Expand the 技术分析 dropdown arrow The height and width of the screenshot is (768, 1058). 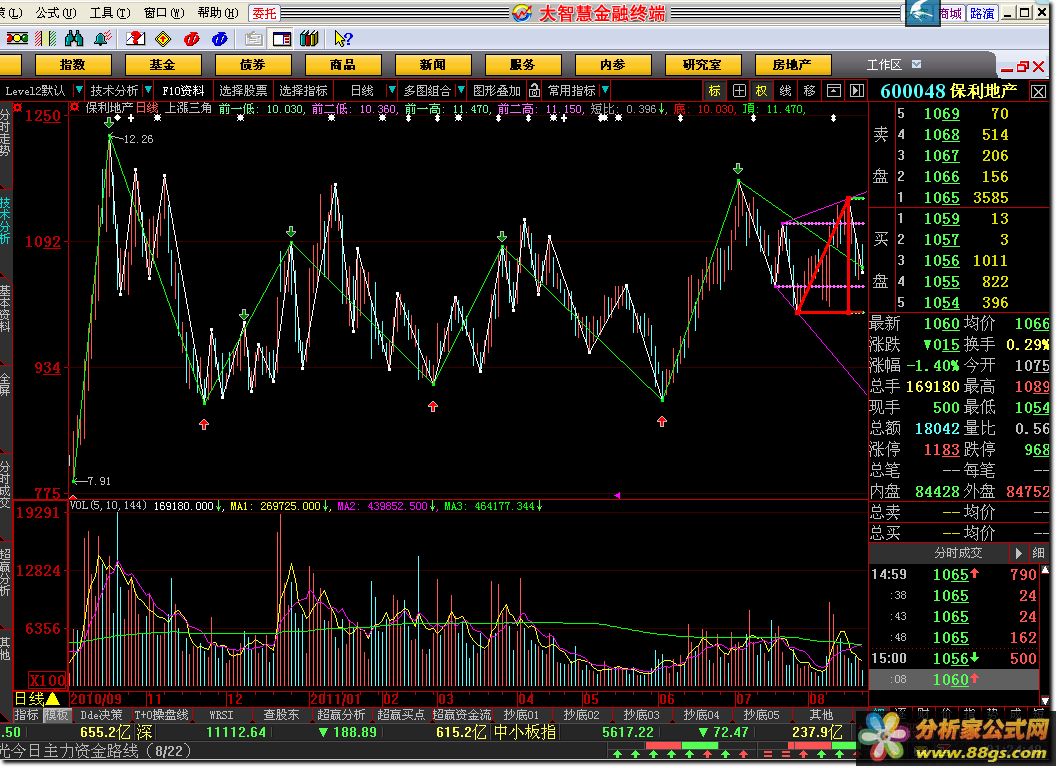[x=148, y=90]
